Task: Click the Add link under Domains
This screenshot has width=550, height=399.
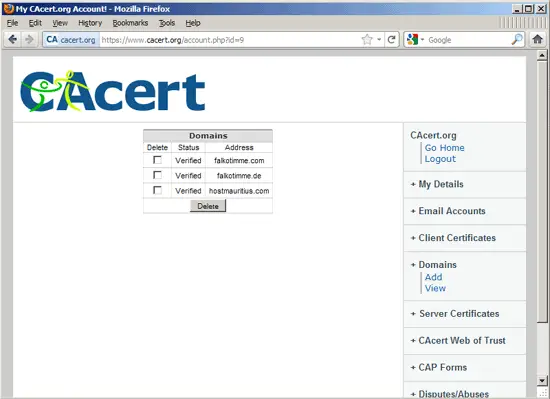Action: (x=434, y=277)
